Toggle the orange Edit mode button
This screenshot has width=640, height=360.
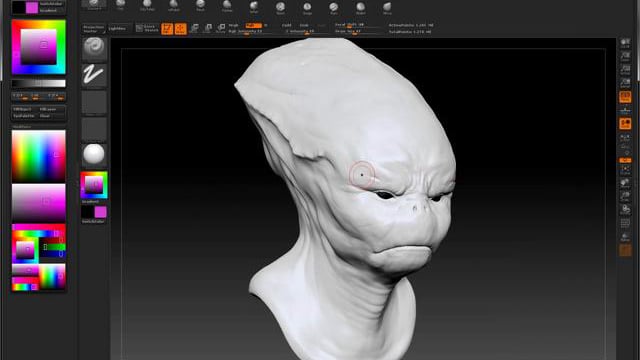pyautogui.click(x=167, y=29)
